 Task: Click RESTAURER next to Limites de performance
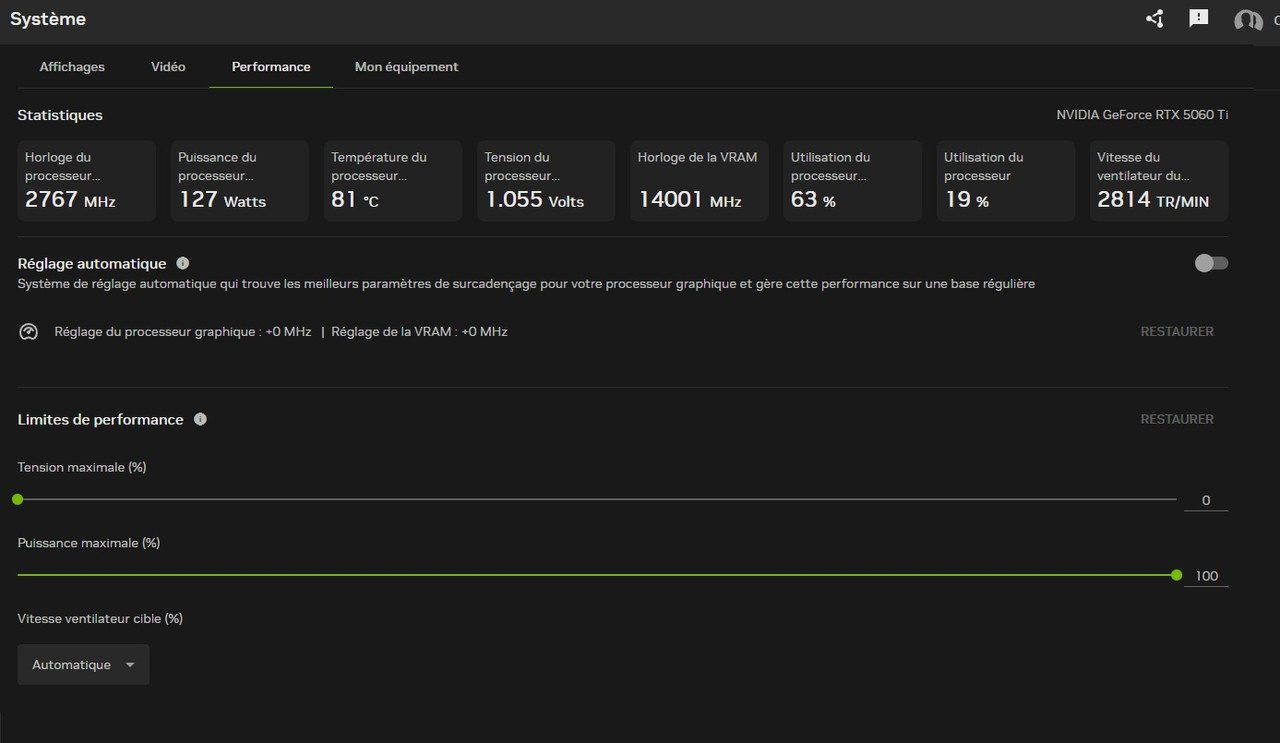[x=1177, y=419]
